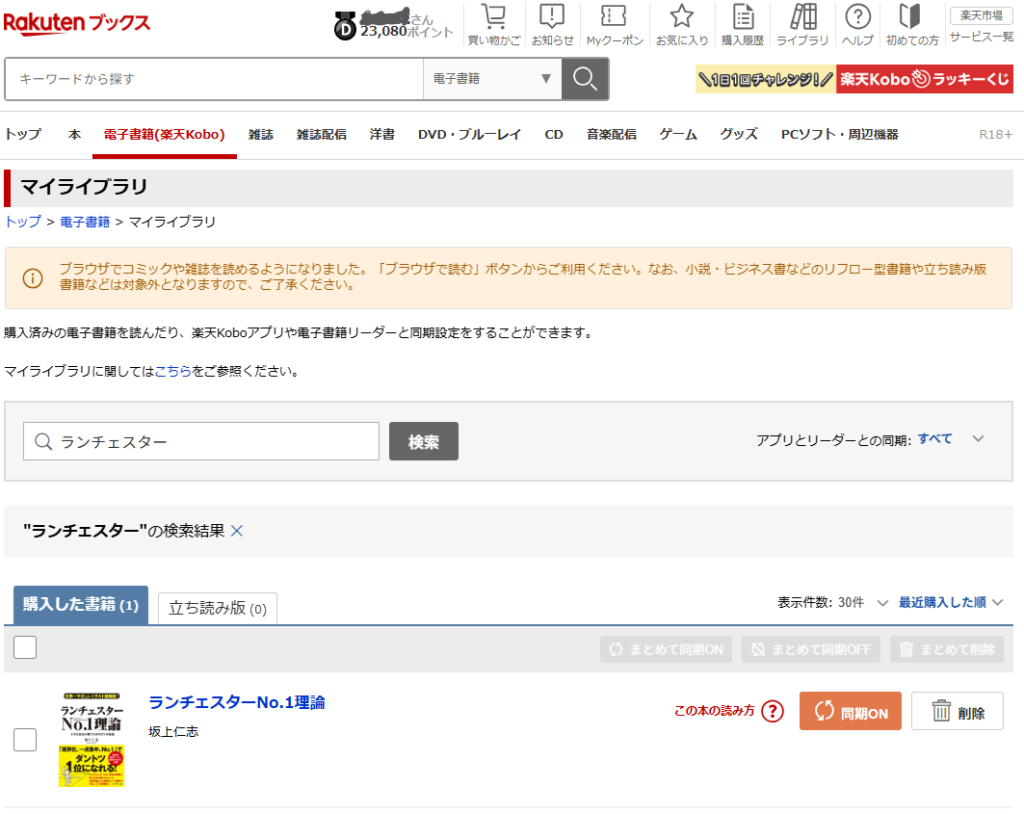Select the ゲーム navigation tab
Screen dimensions: 1024x814
(x=678, y=135)
